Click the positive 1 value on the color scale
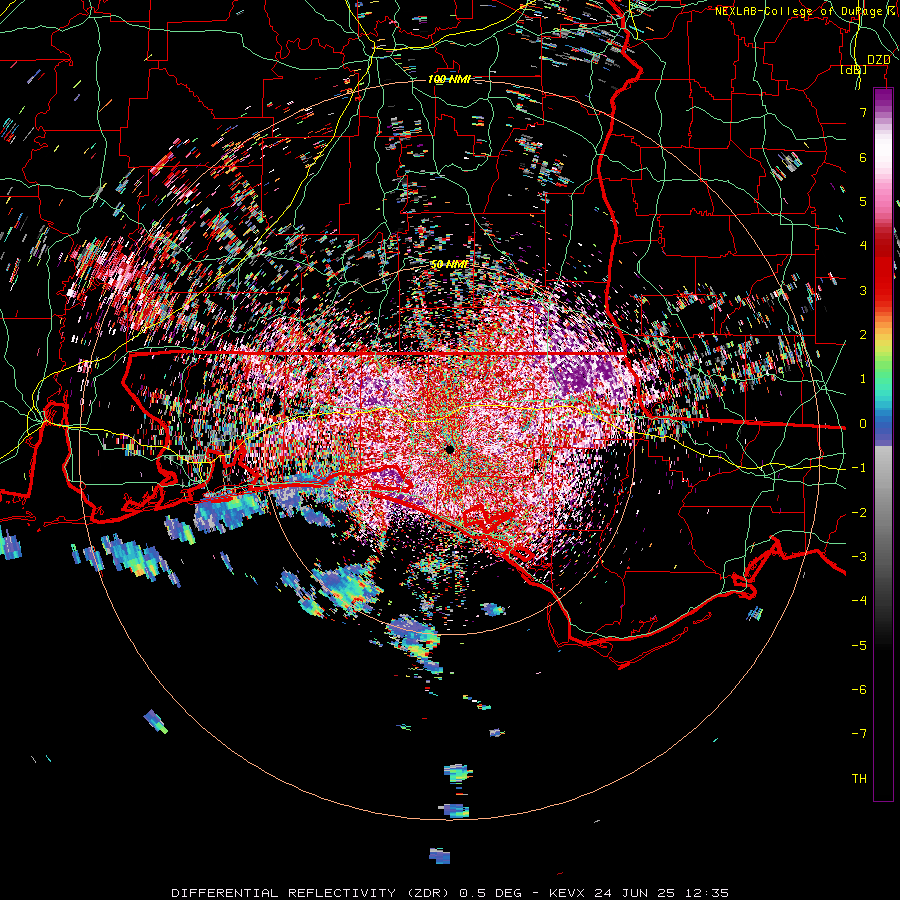 [x=863, y=379]
